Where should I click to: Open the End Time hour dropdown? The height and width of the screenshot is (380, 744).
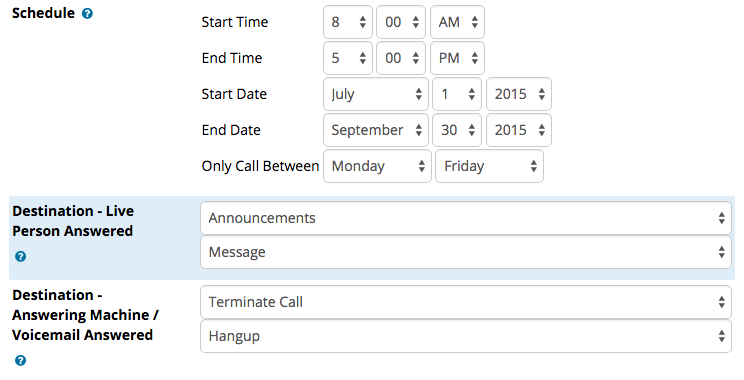coord(348,58)
